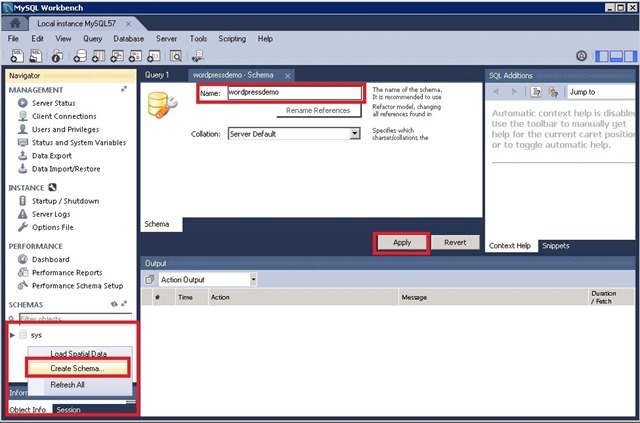This screenshot has width=640, height=423.
Task: Open Server Logs
Action: coord(51,214)
